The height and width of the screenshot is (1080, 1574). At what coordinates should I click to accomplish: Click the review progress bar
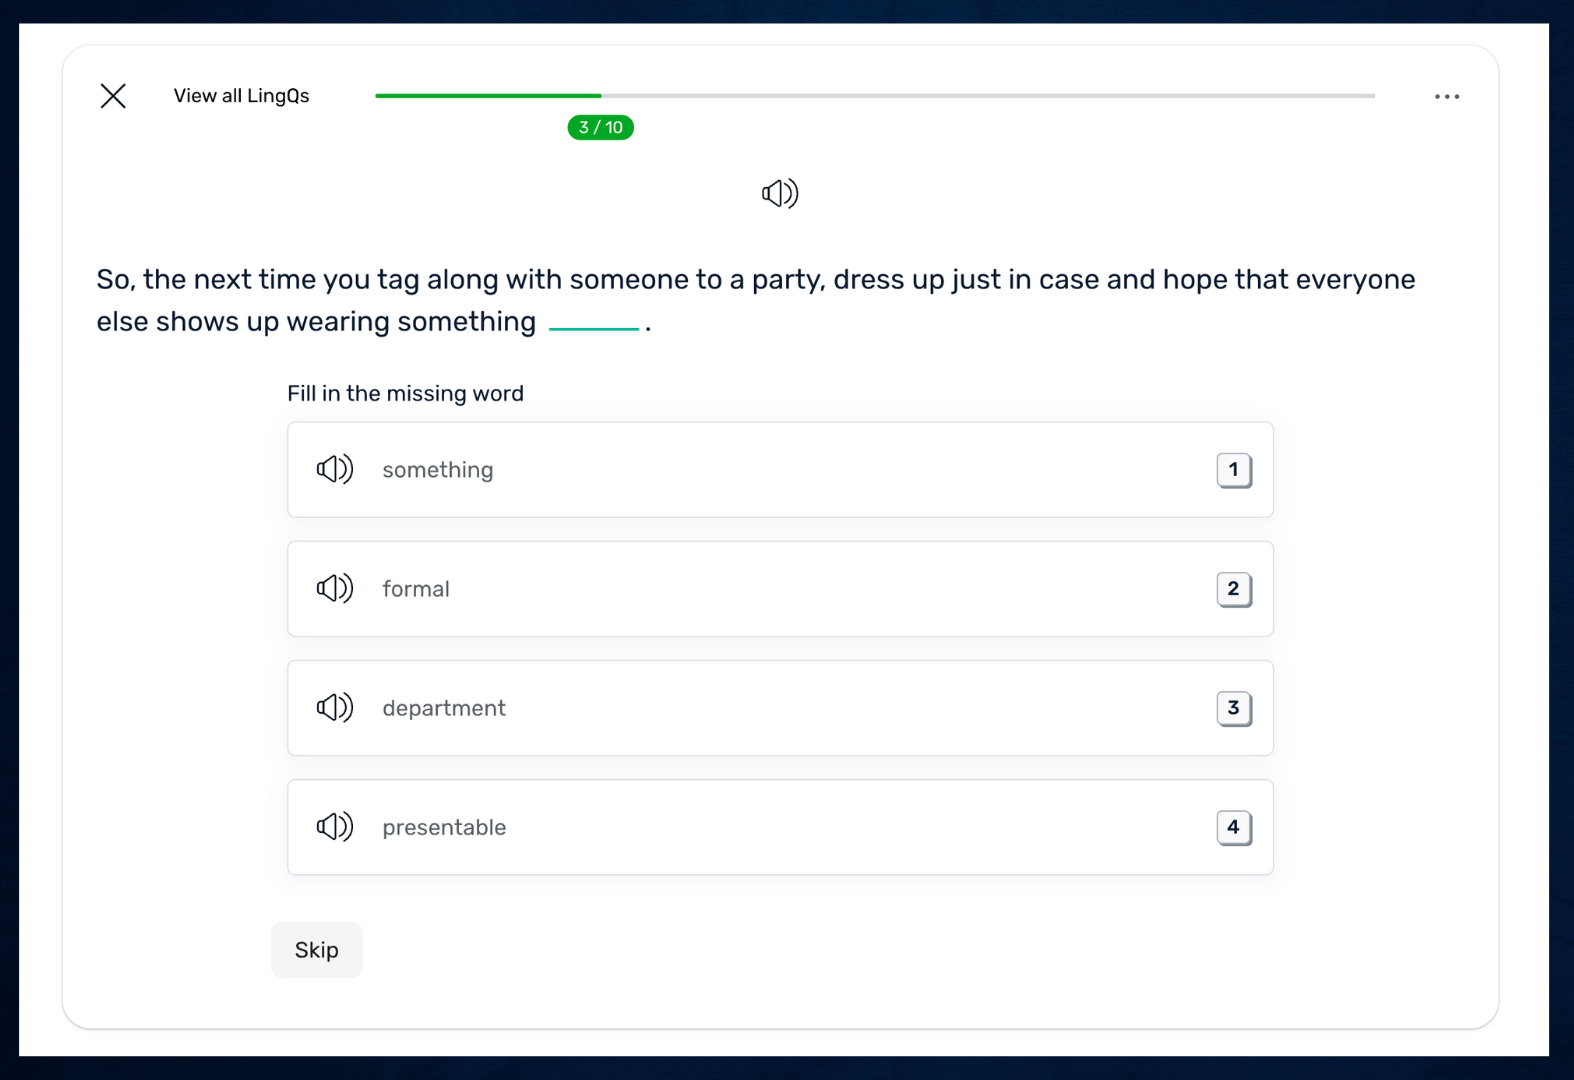coord(875,96)
